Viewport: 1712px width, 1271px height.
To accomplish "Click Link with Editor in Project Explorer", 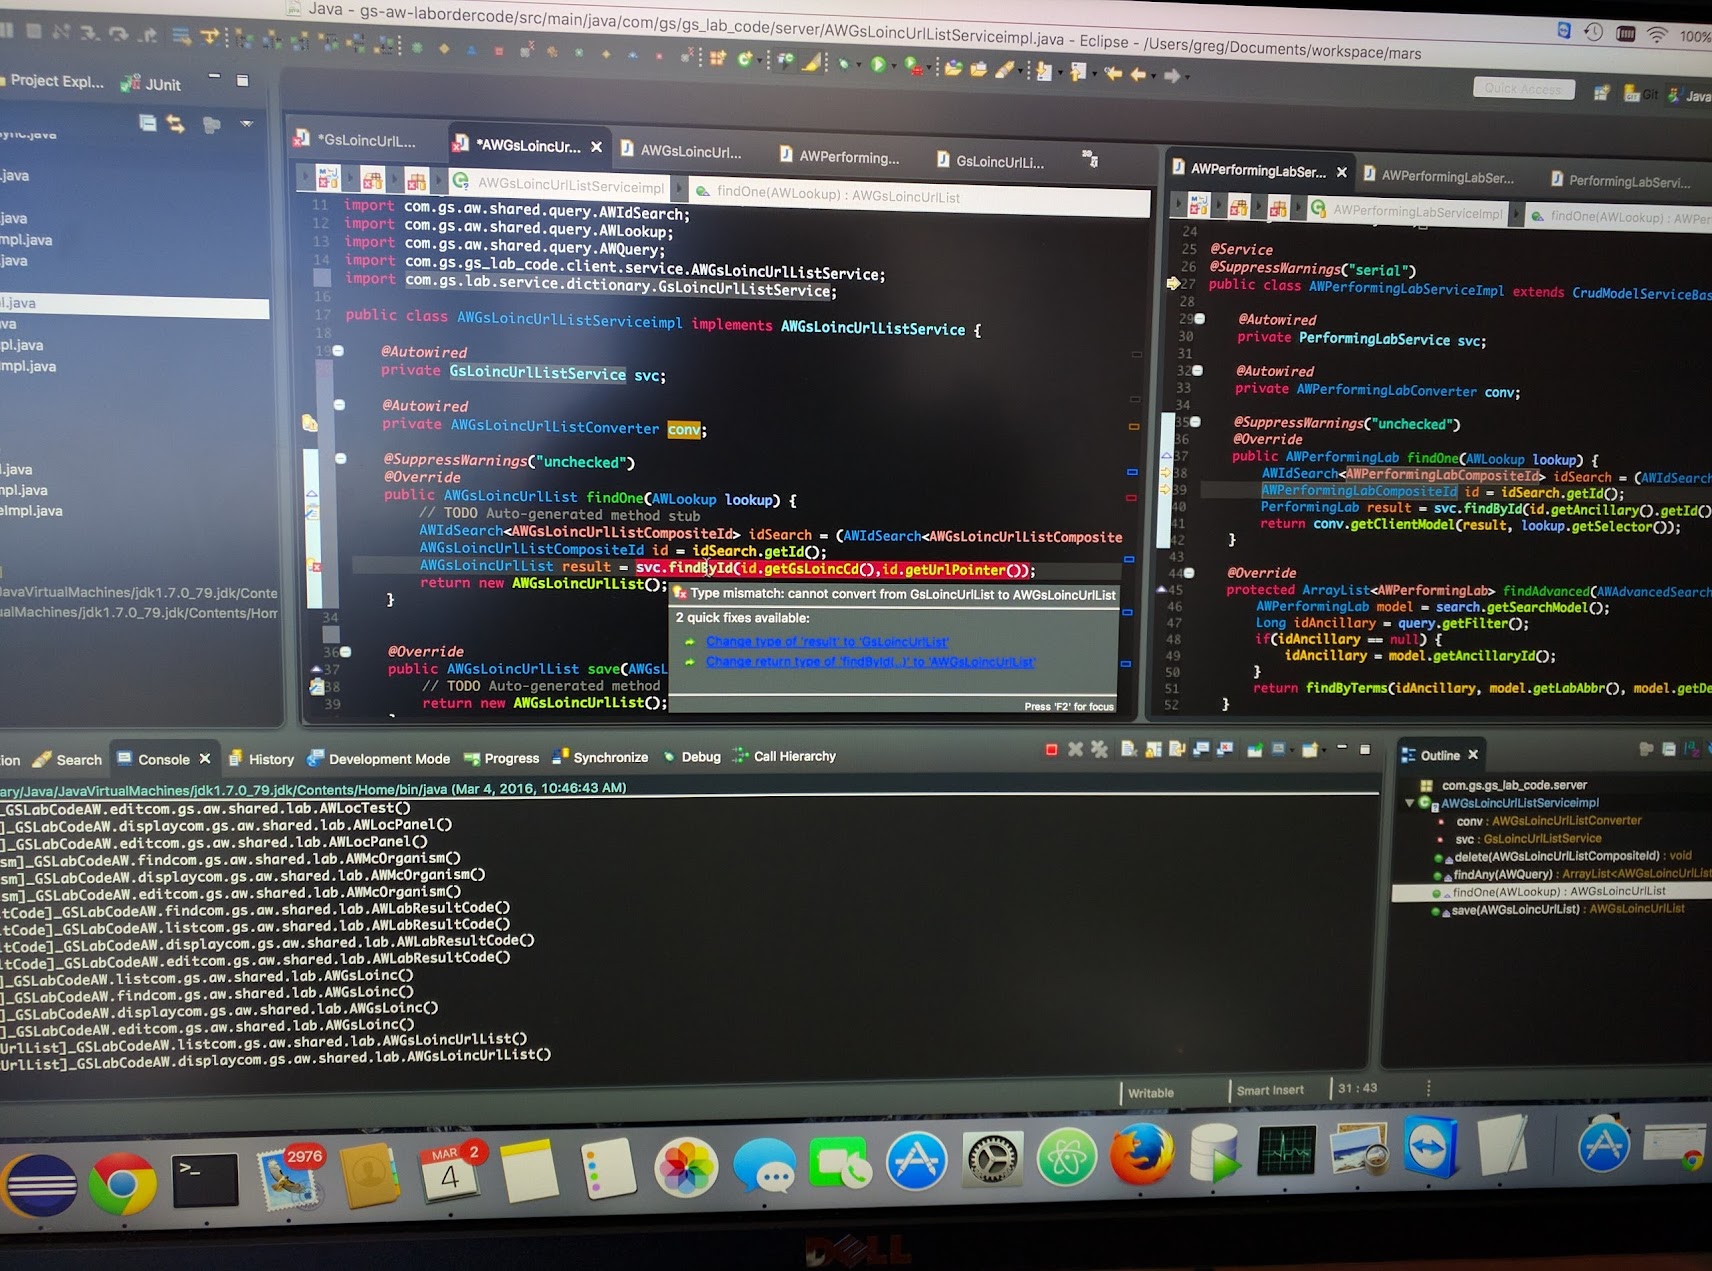I will pos(176,124).
